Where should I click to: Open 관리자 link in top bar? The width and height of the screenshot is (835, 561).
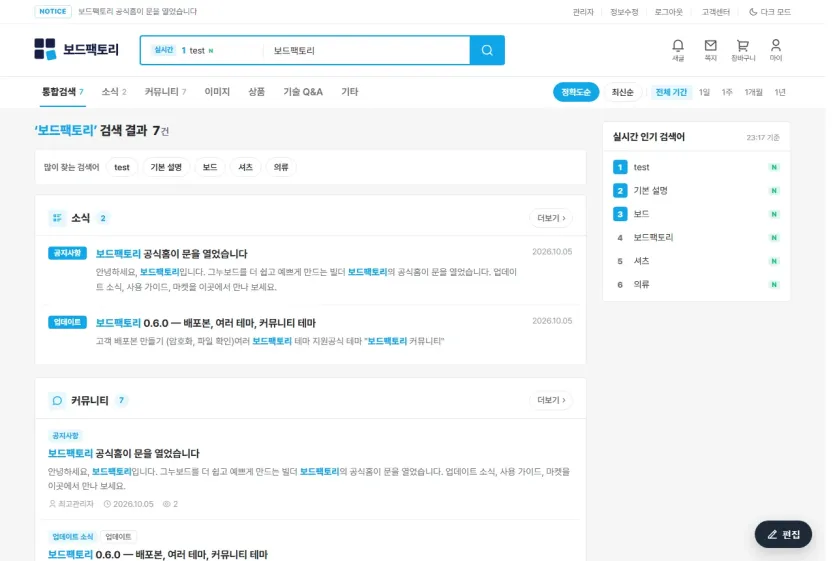click(583, 12)
